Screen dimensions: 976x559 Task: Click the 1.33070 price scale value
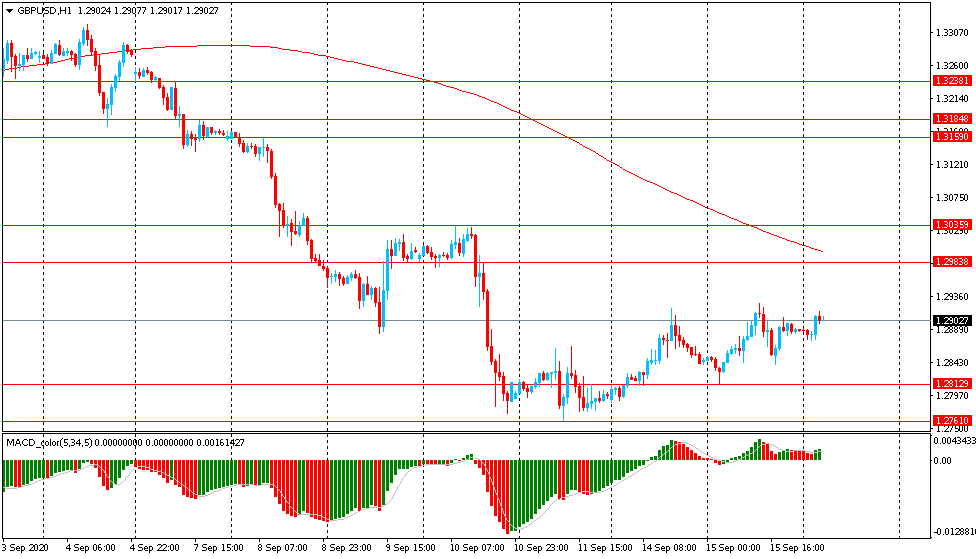tap(952, 32)
